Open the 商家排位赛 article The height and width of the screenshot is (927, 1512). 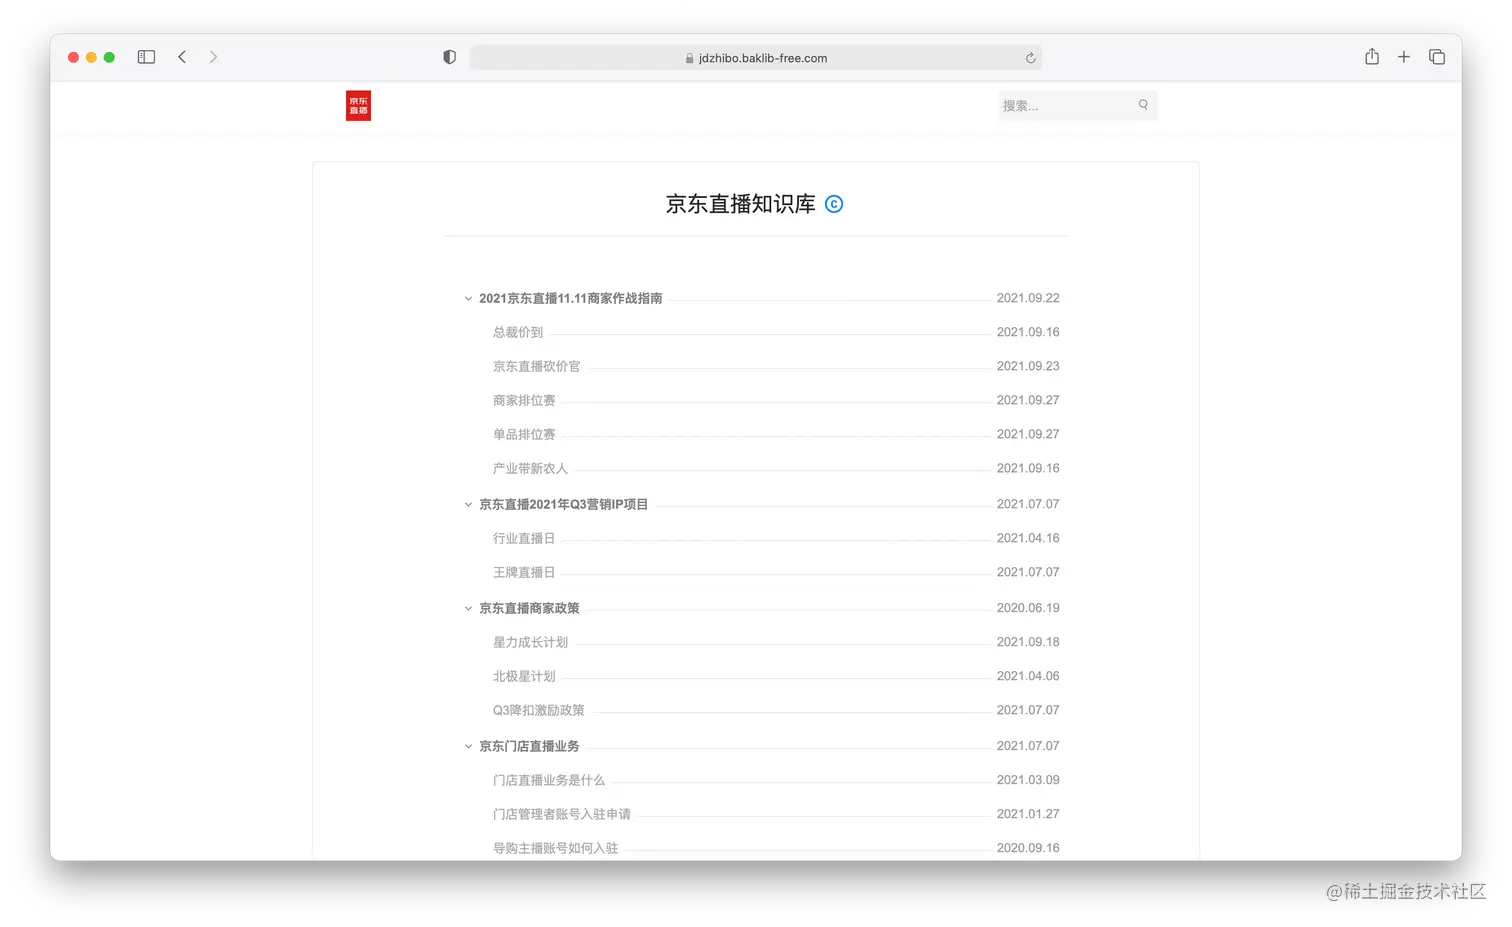point(524,400)
